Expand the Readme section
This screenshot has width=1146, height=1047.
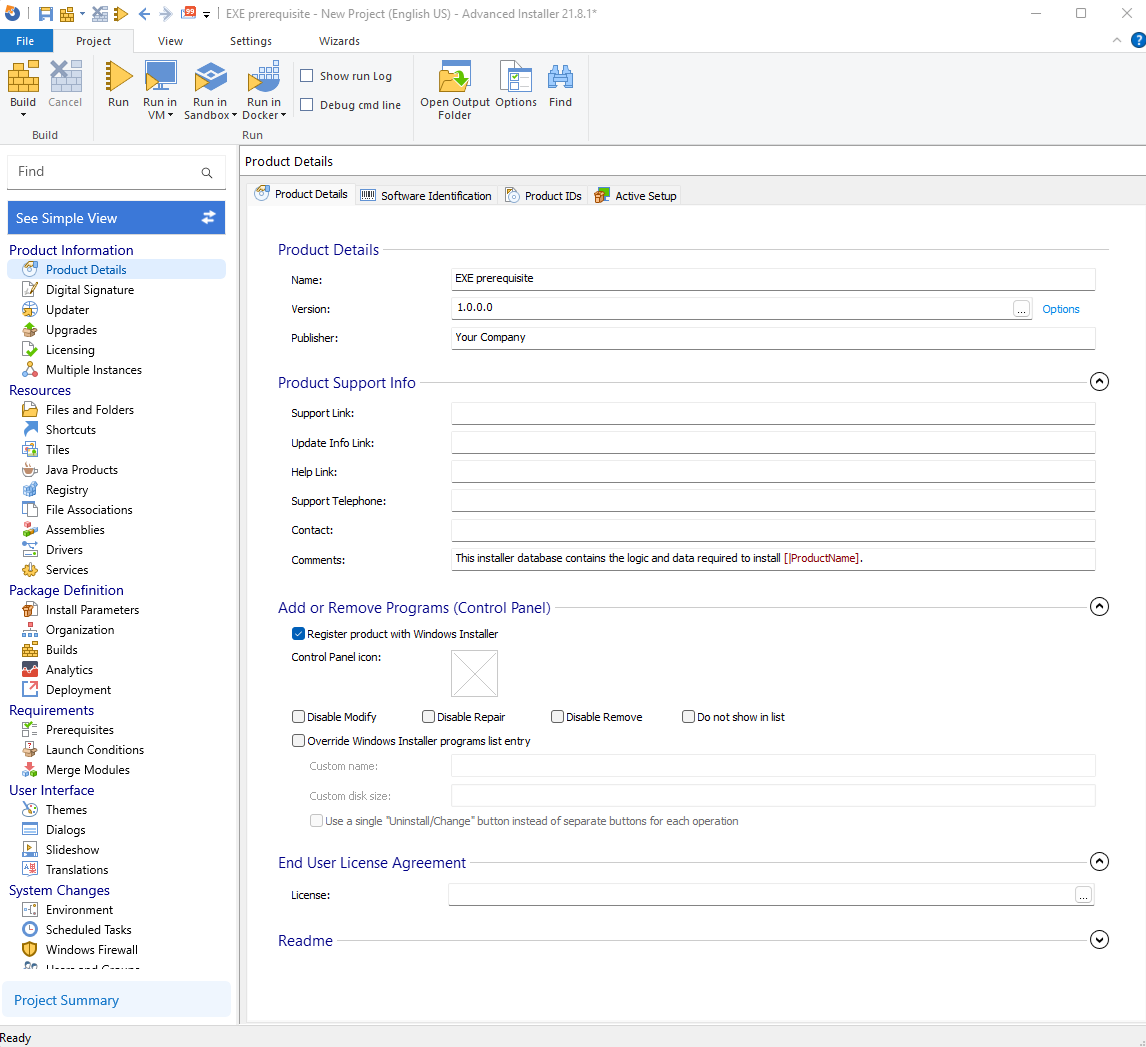click(x=1099, y=940)
